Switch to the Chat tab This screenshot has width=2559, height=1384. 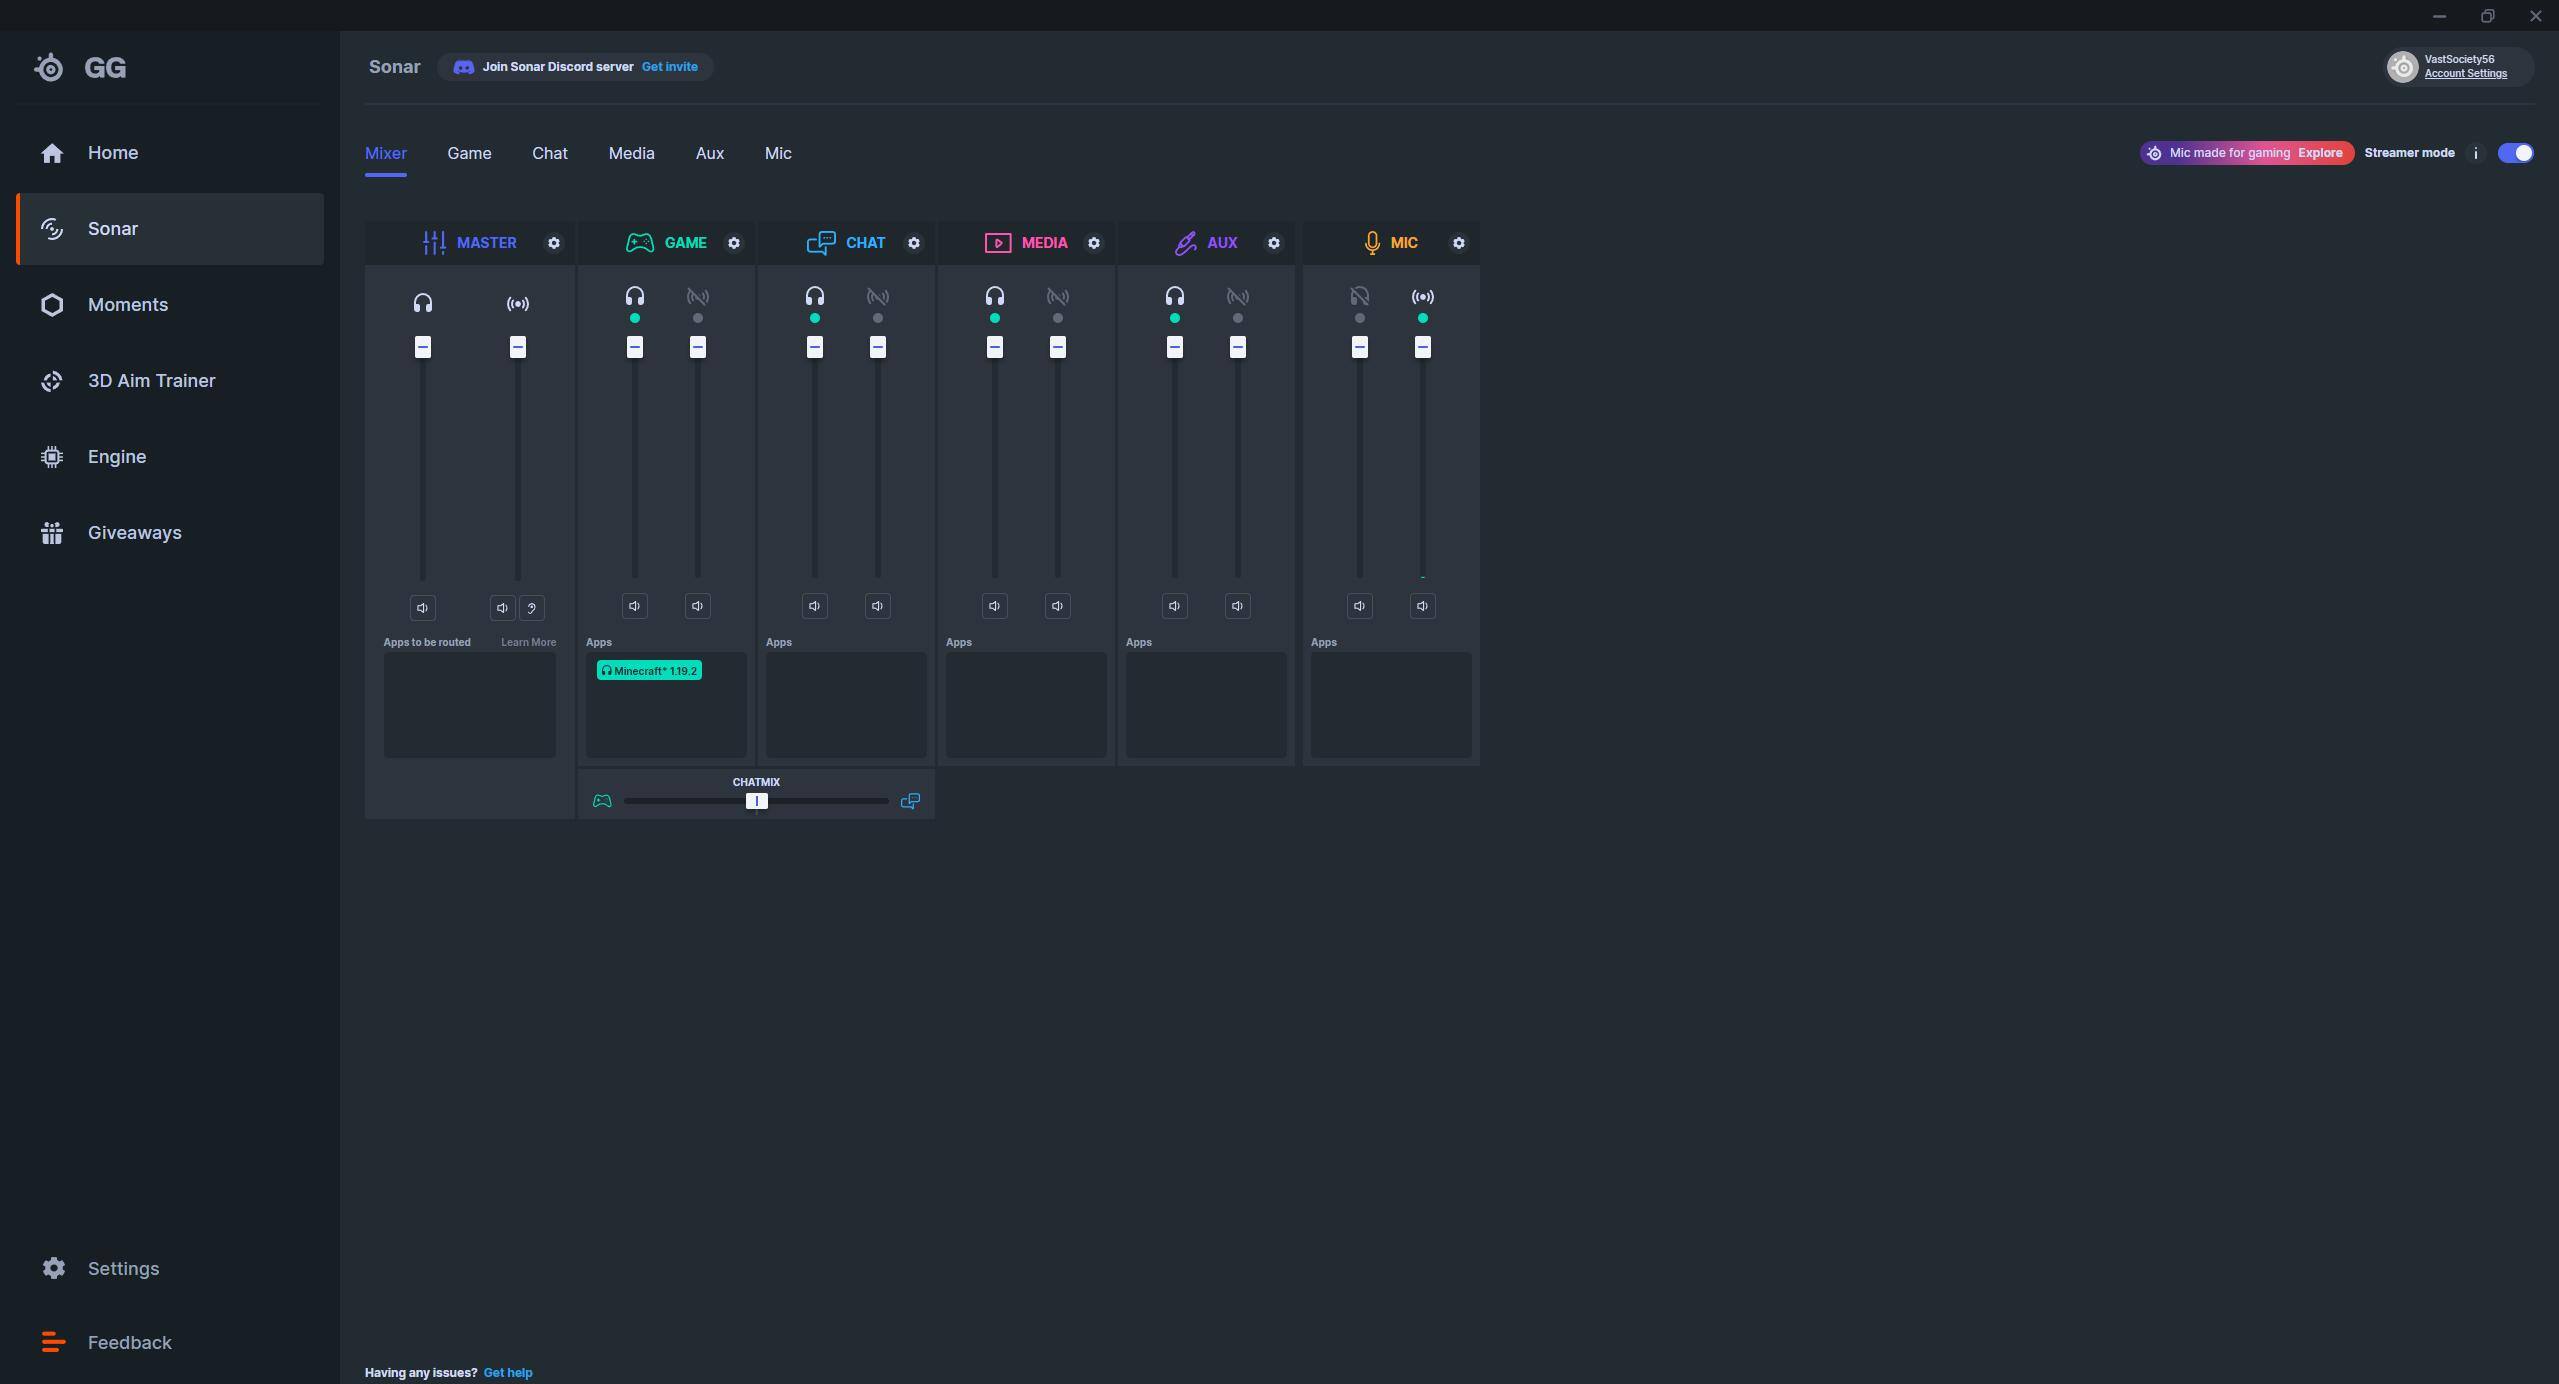pos(549,153)
